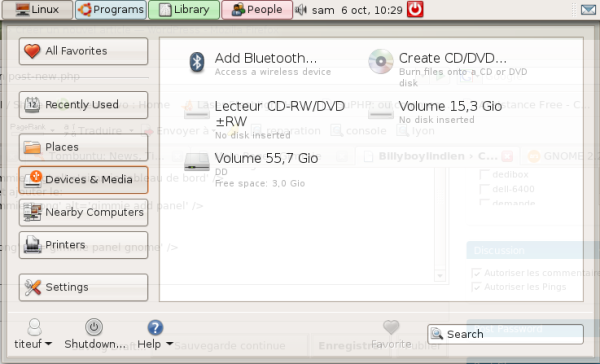
Task: Click the Volume 15,3 Gio drive icon
Action: coord(381,110)
